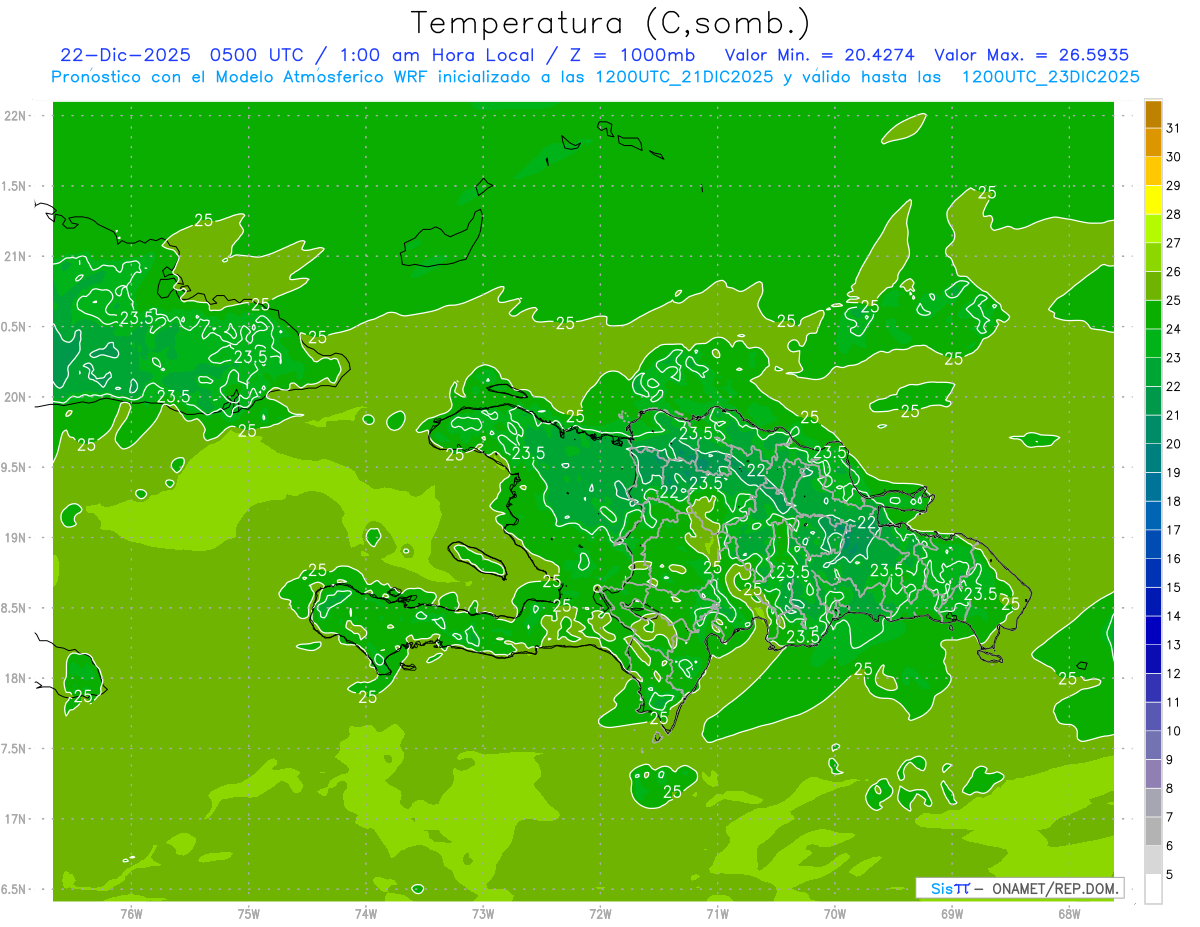
Task: Click the "70W" longitude axis label
Action: click(x=835, y=913)
